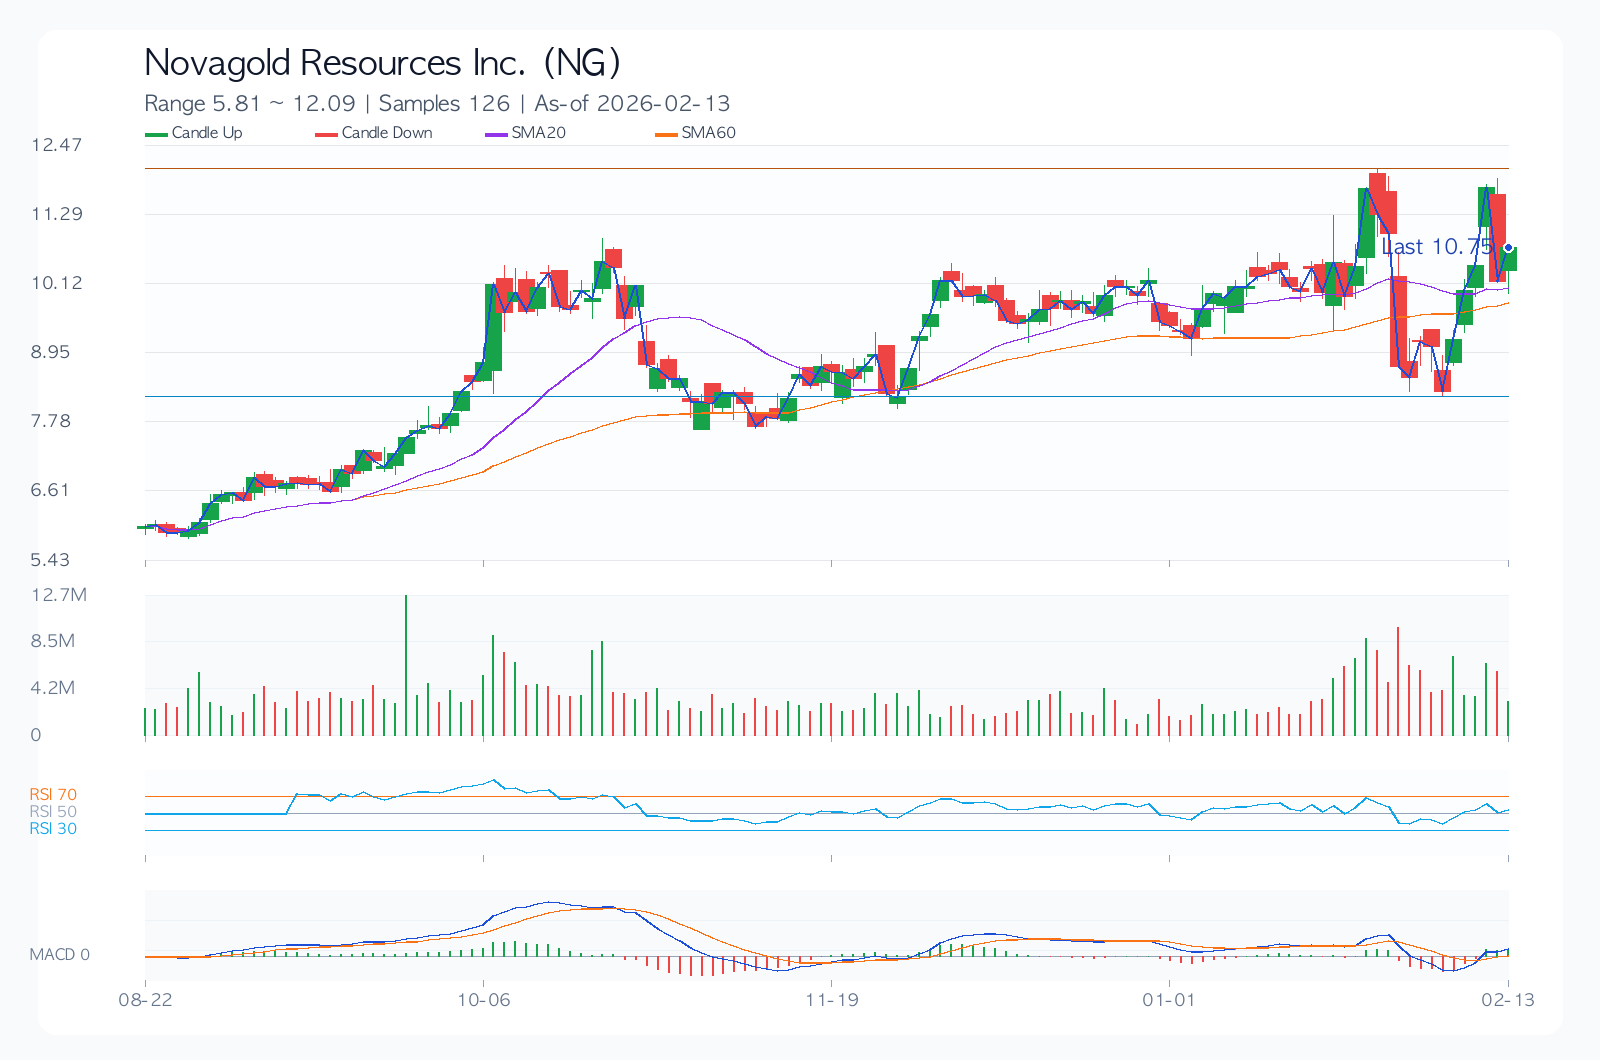Click the Candle Up legend swatch
The image size is (1600, 1060).
(157, 134)
